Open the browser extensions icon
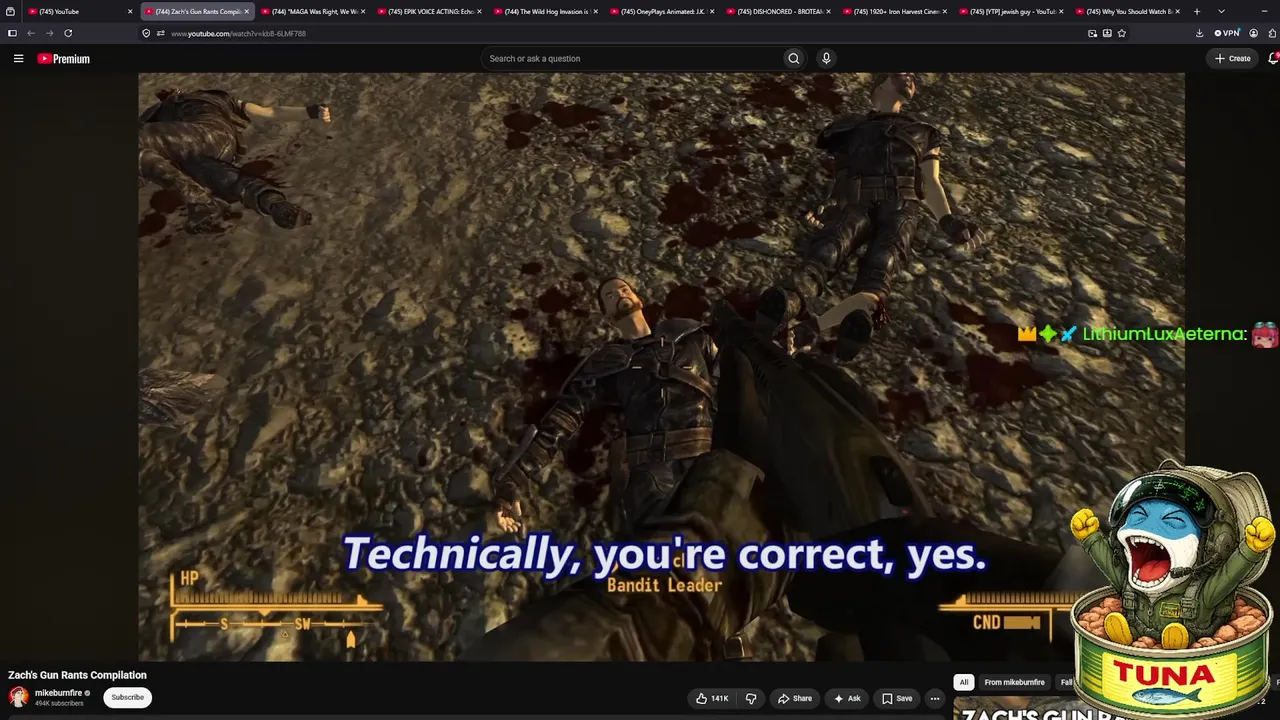 tap(1270, 33)
